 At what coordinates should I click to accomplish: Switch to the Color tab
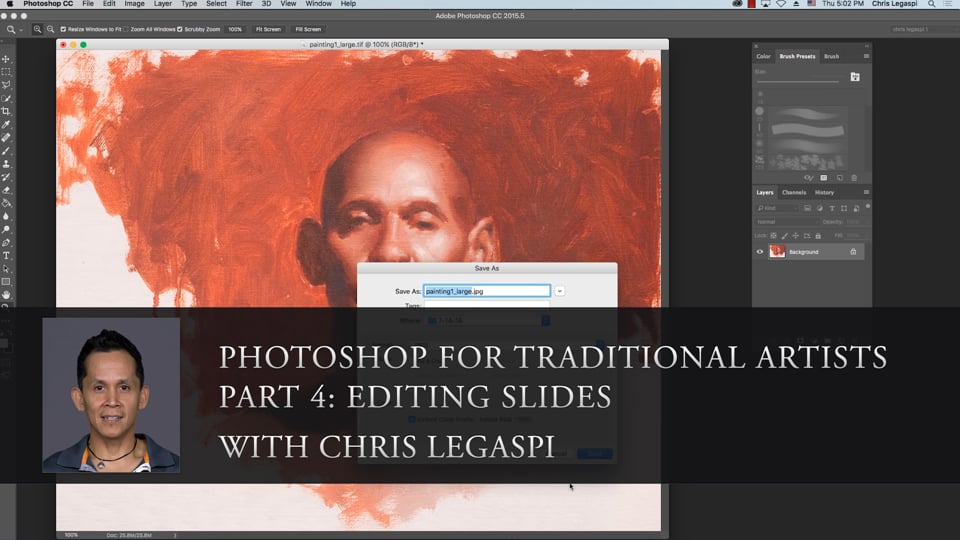click(763, 56)
